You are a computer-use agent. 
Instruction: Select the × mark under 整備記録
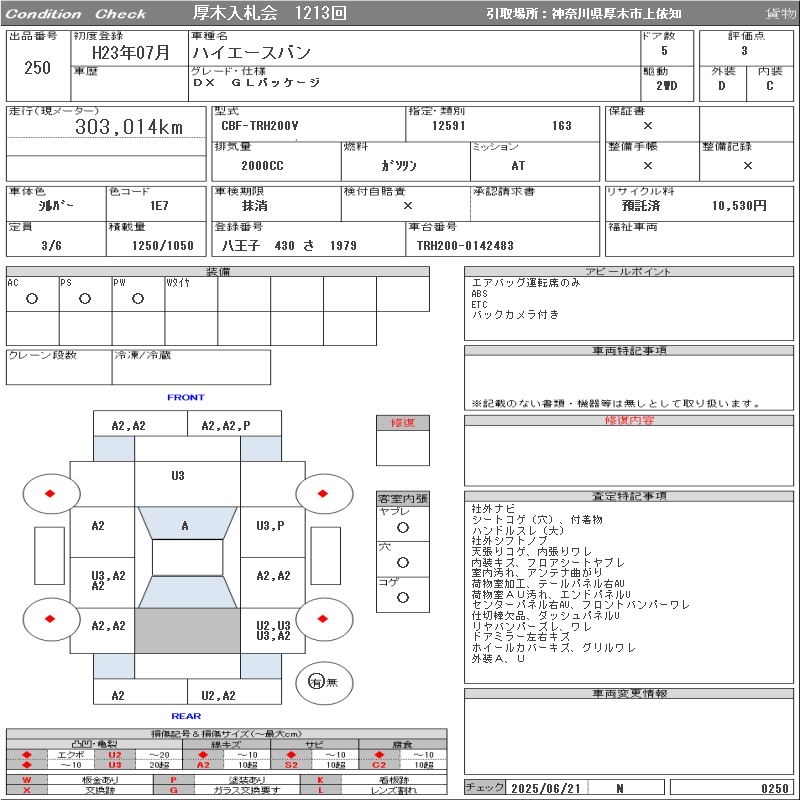tap(747, 165)
